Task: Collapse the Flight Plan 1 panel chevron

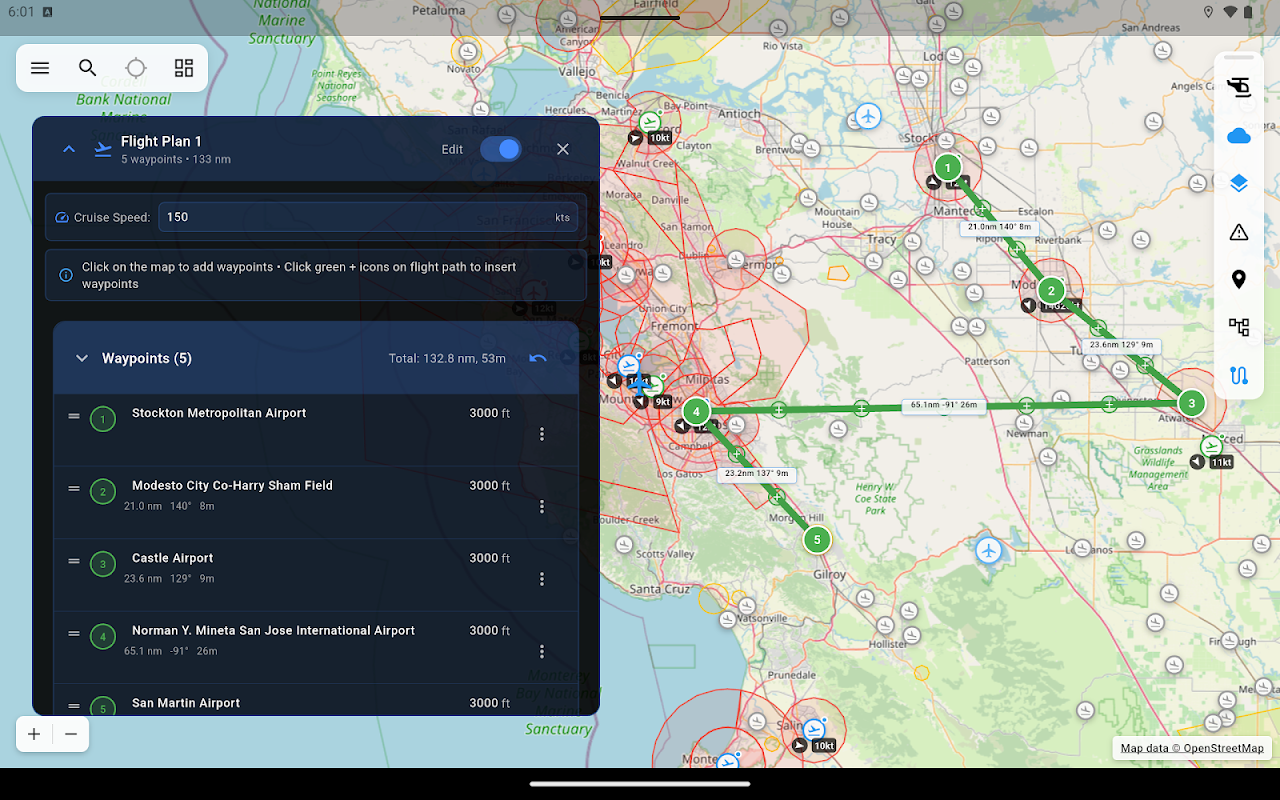Action: coord(69,149)
